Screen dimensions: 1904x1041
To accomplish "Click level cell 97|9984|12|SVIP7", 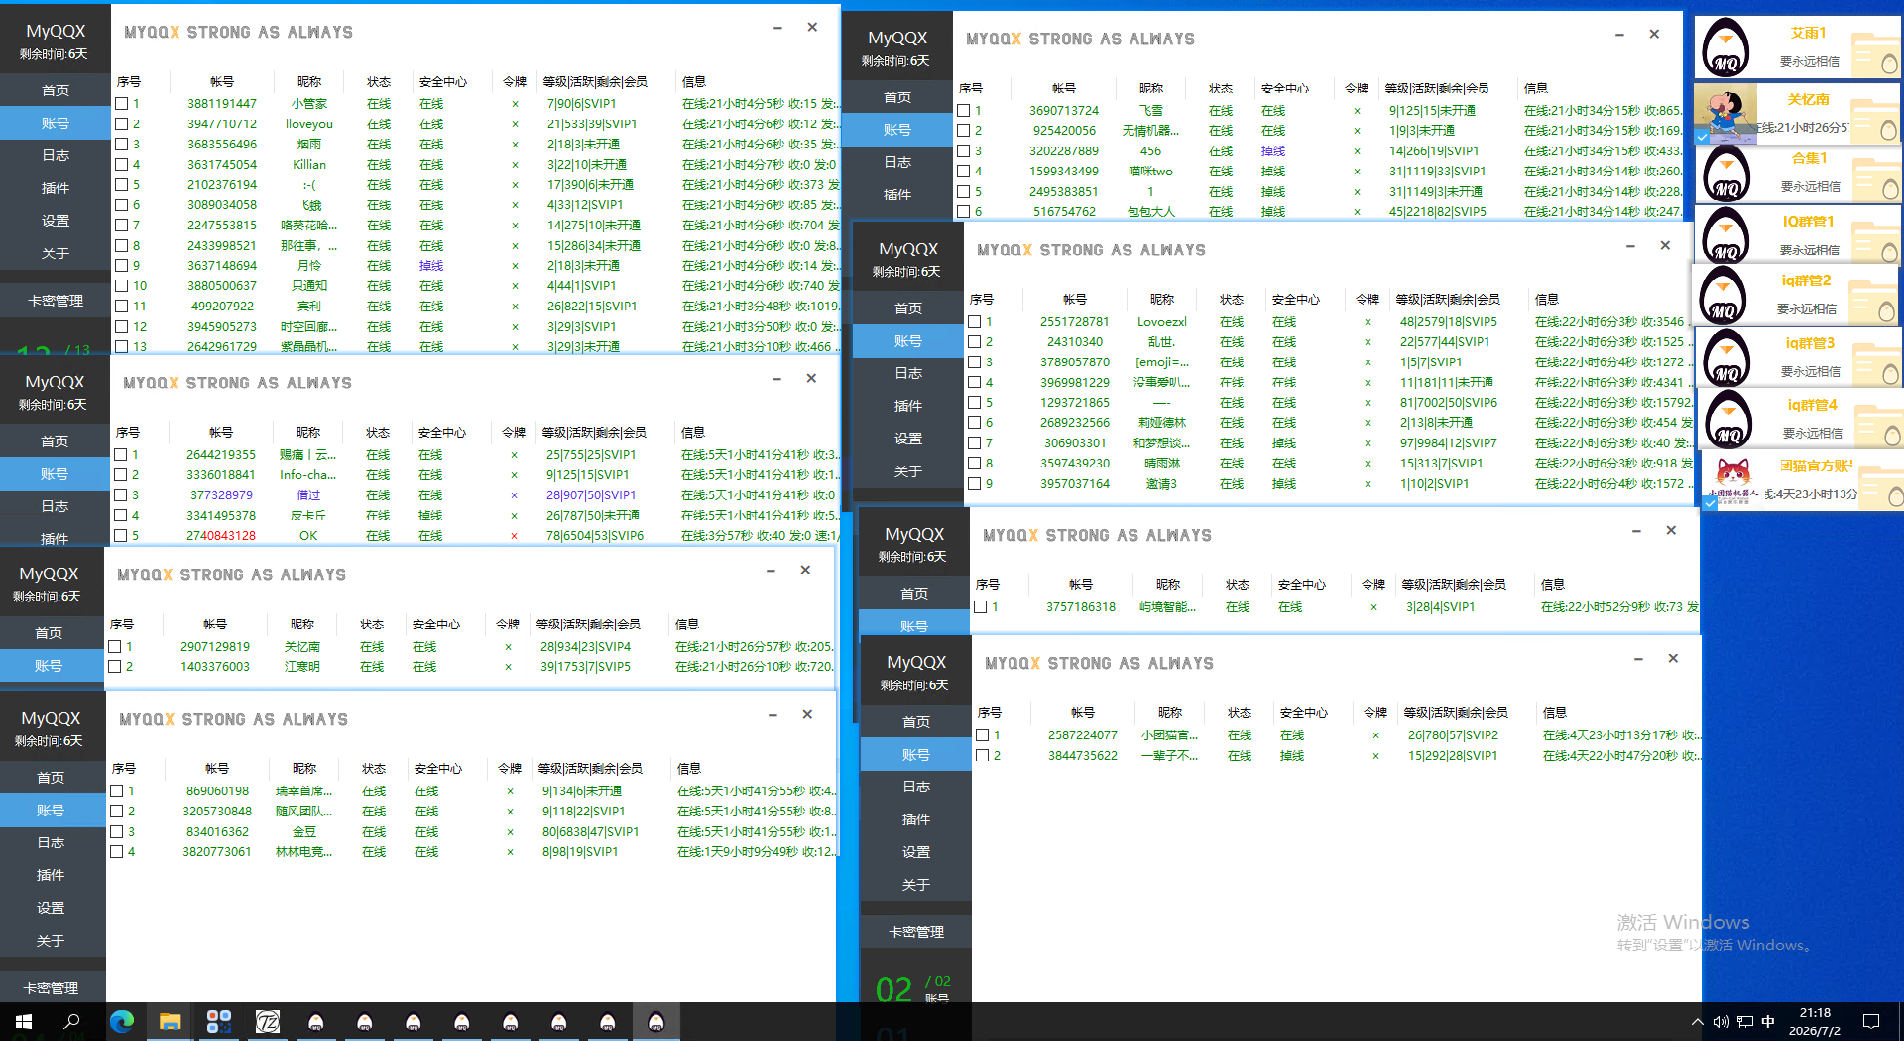I will pos(1449,443).
